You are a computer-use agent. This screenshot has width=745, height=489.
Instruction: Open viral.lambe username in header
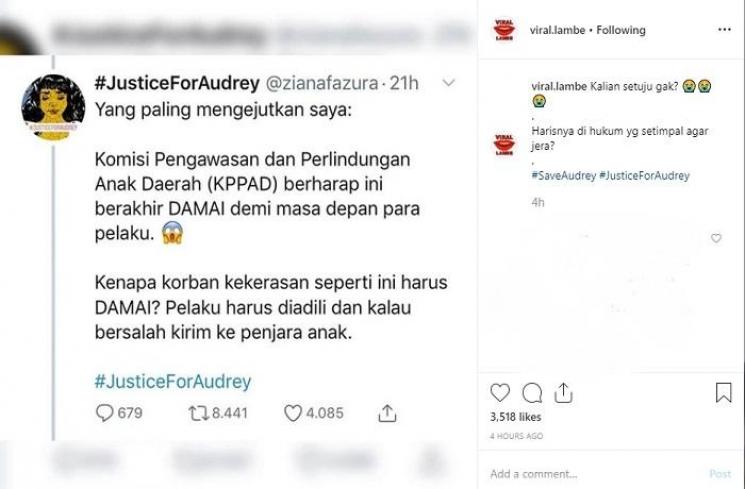[557, 30]
